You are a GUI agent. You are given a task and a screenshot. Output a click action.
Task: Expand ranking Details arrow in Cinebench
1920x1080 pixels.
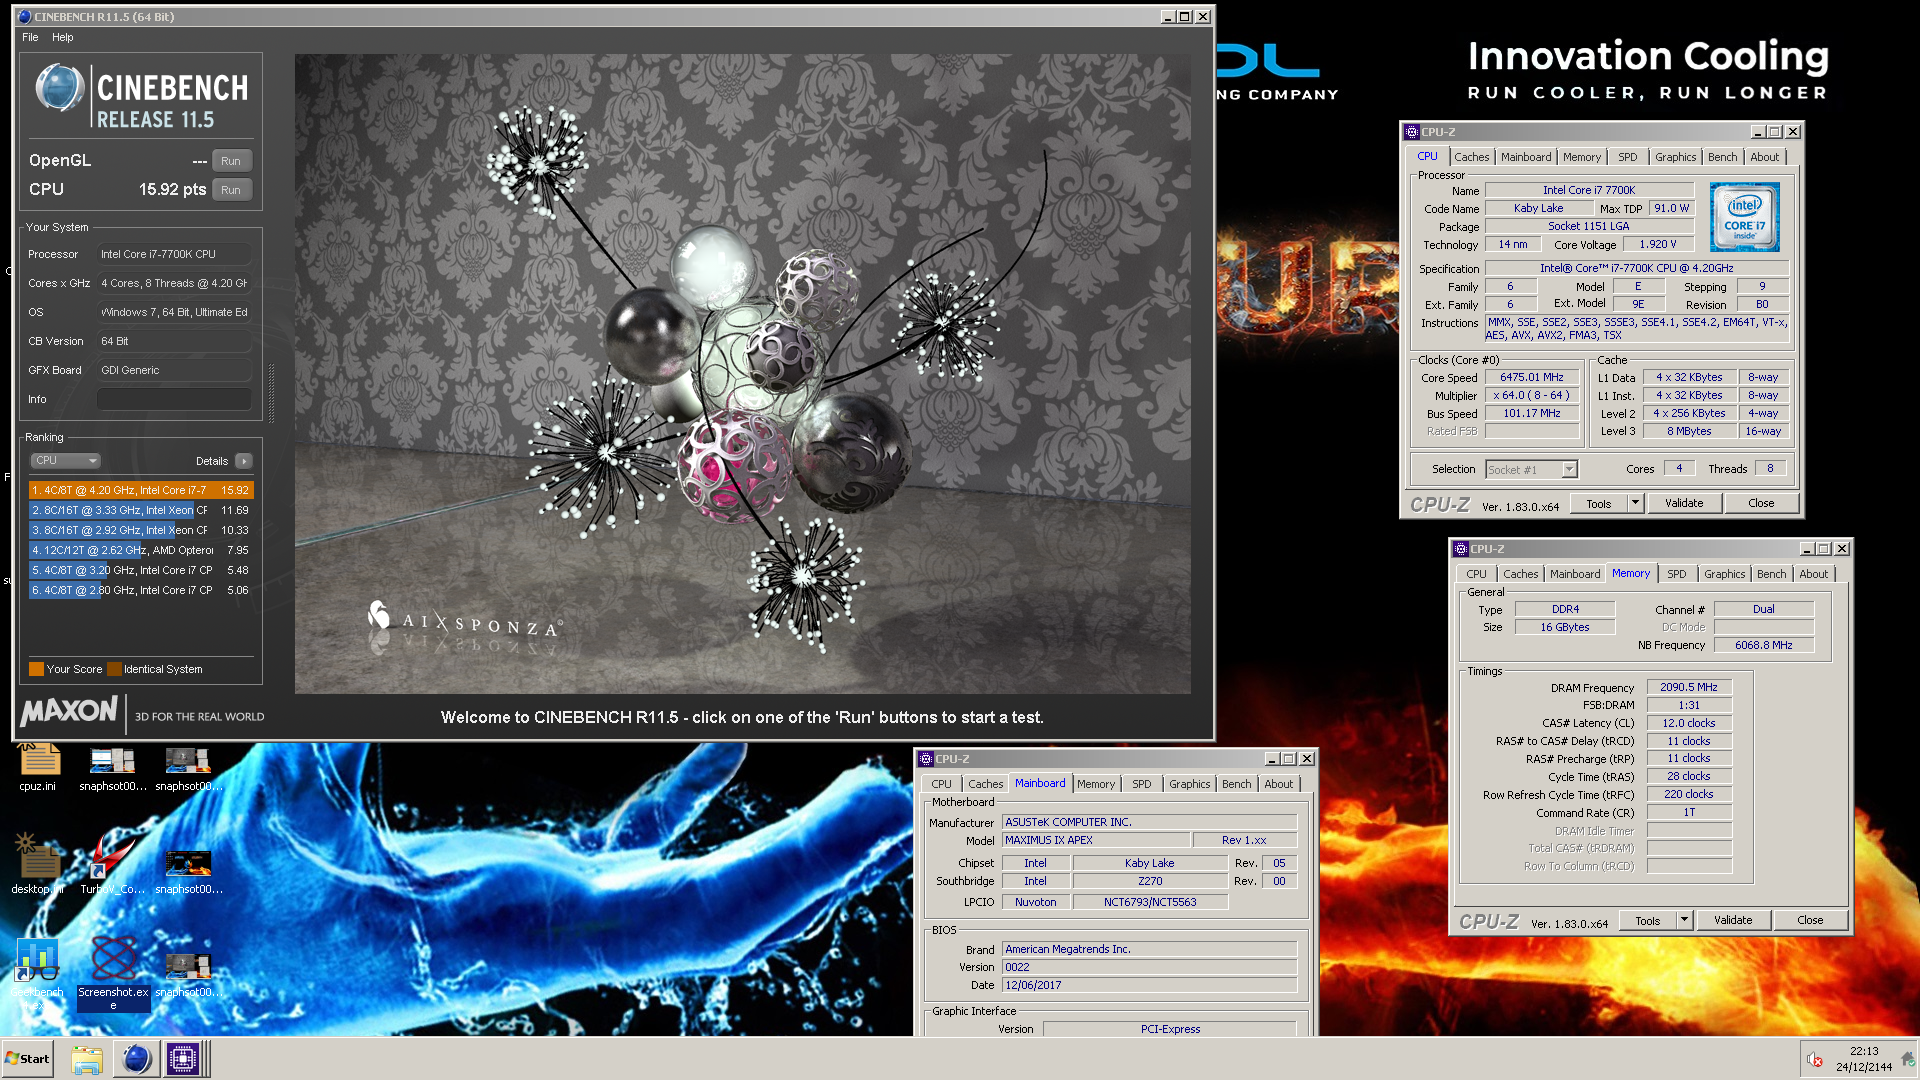(x=243, y=461)
